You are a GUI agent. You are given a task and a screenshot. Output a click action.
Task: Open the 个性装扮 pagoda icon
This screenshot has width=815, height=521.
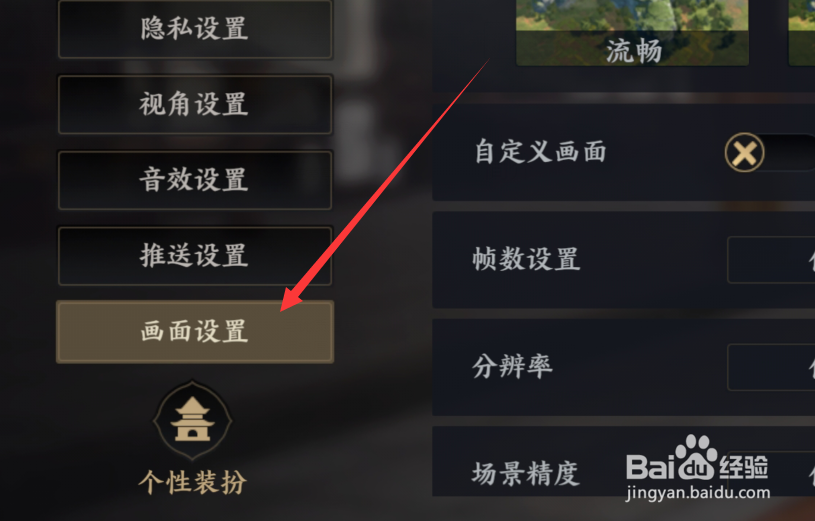192,420
